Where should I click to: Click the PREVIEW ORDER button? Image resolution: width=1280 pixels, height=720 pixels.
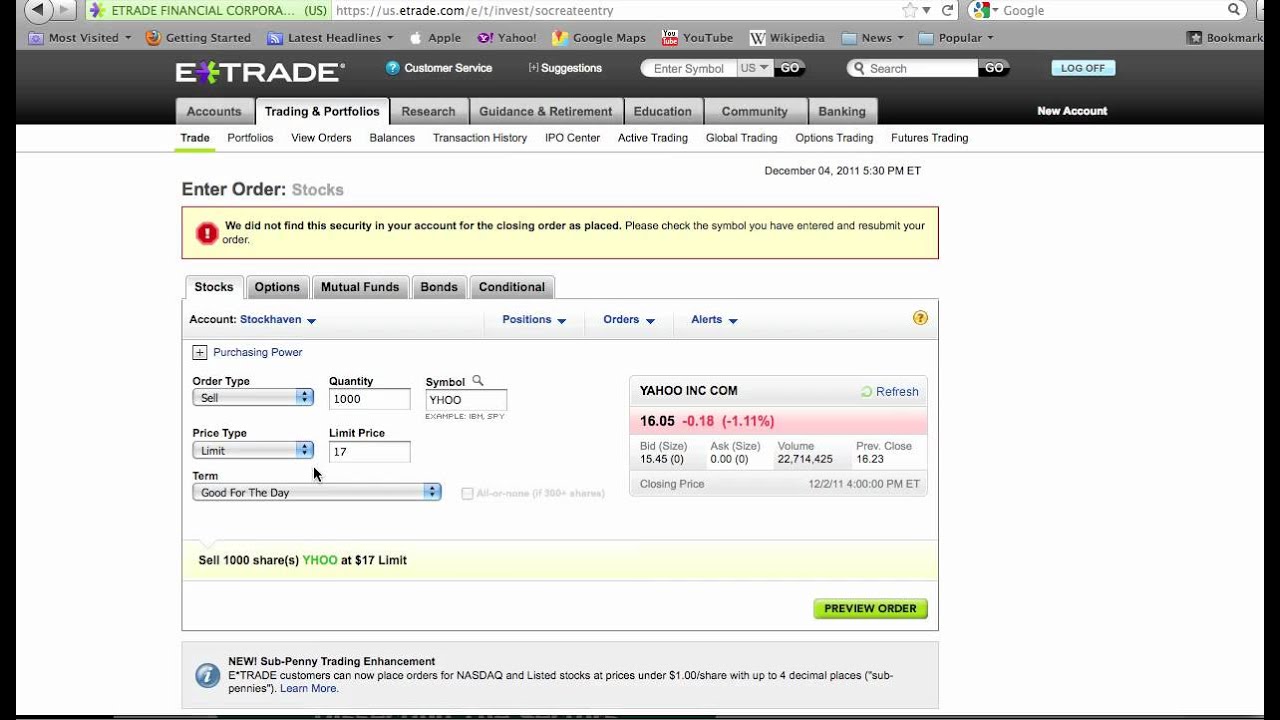click(x=870, y=608)
